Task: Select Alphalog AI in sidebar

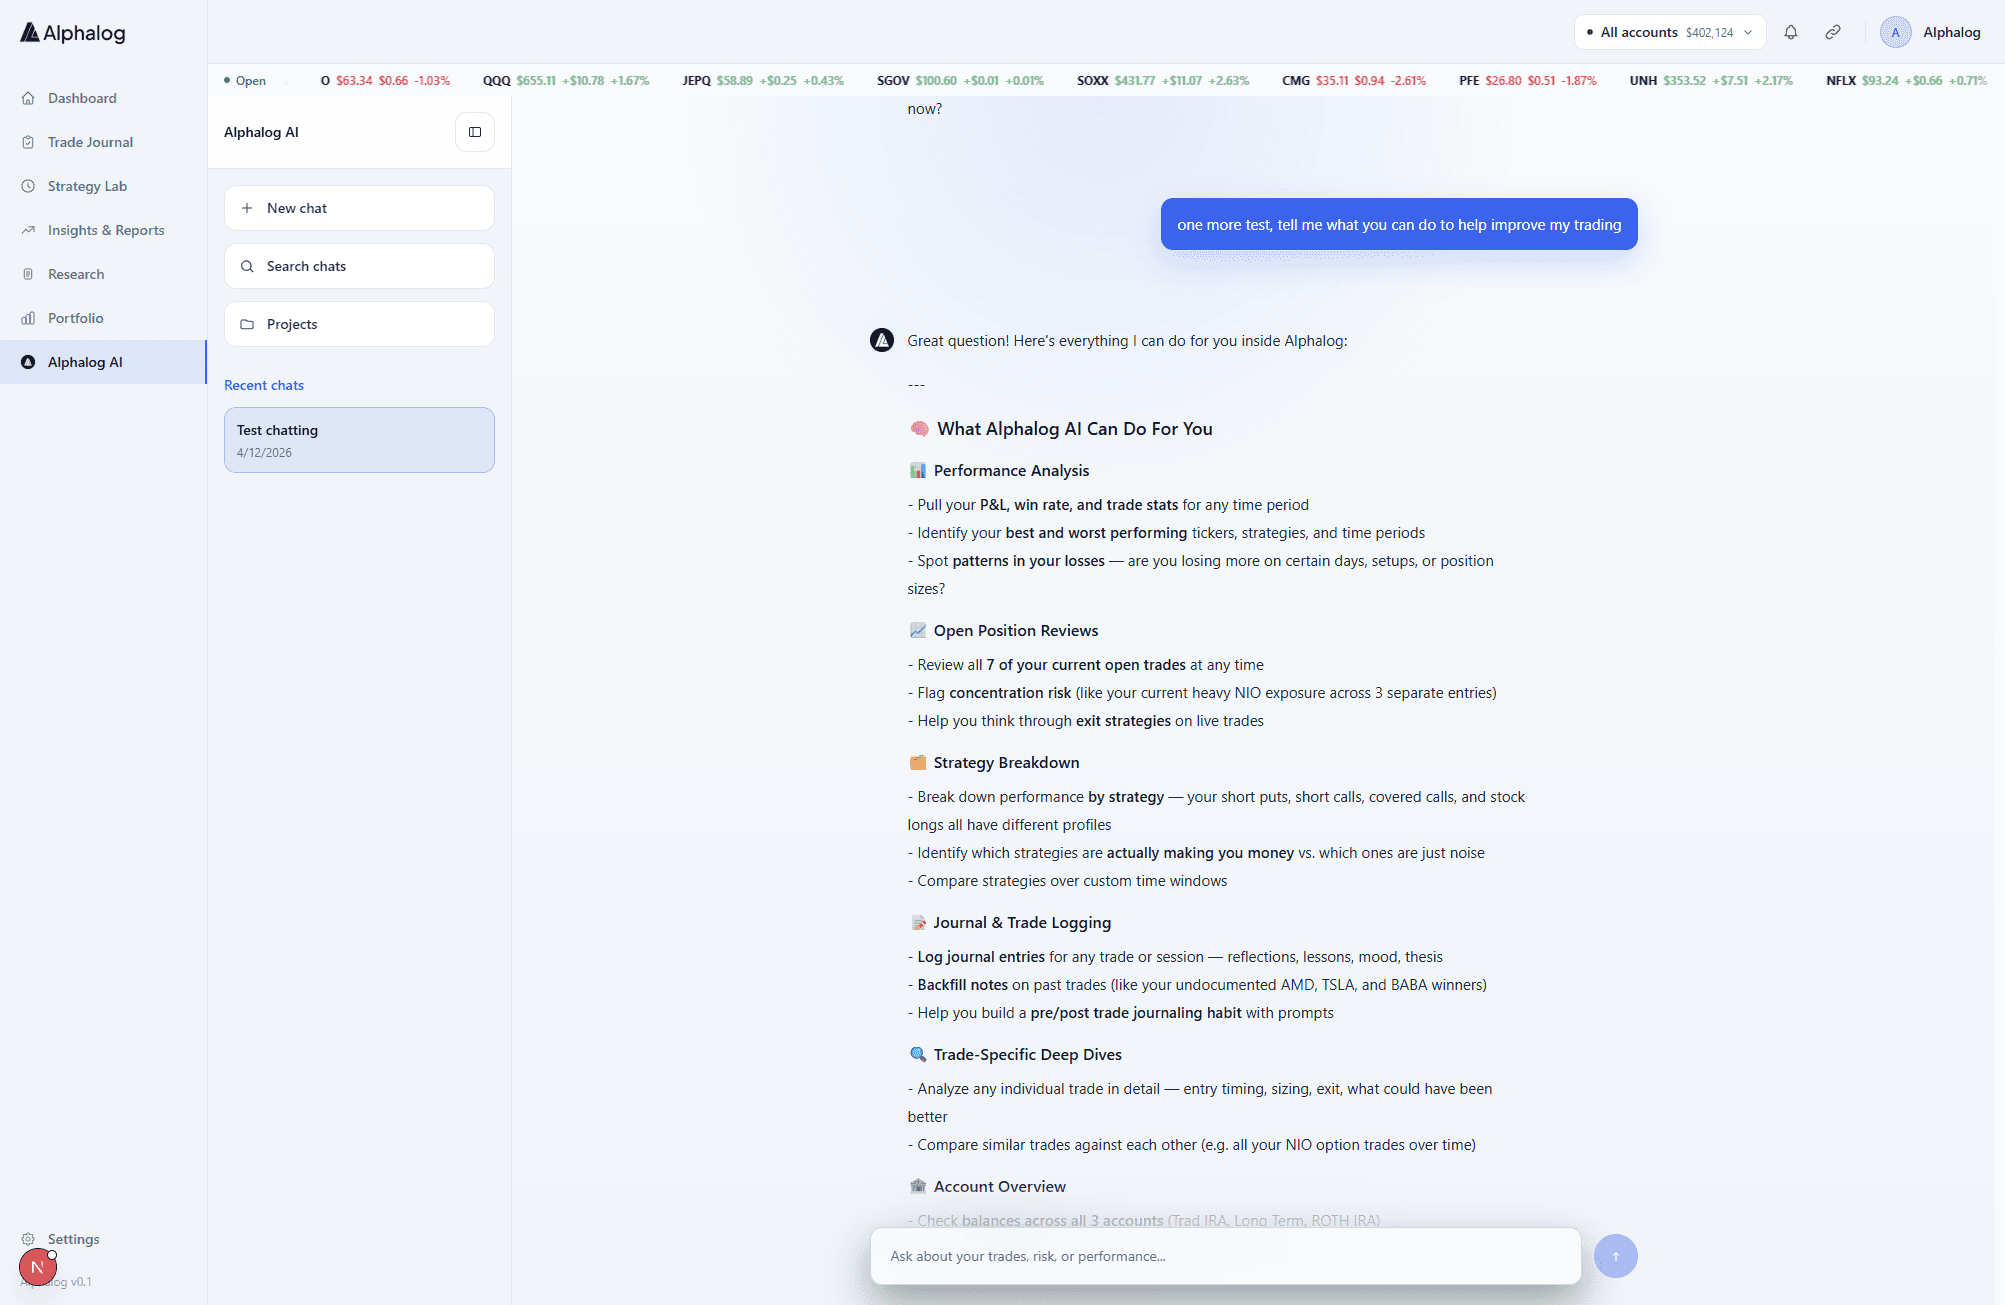Action: 103,362
